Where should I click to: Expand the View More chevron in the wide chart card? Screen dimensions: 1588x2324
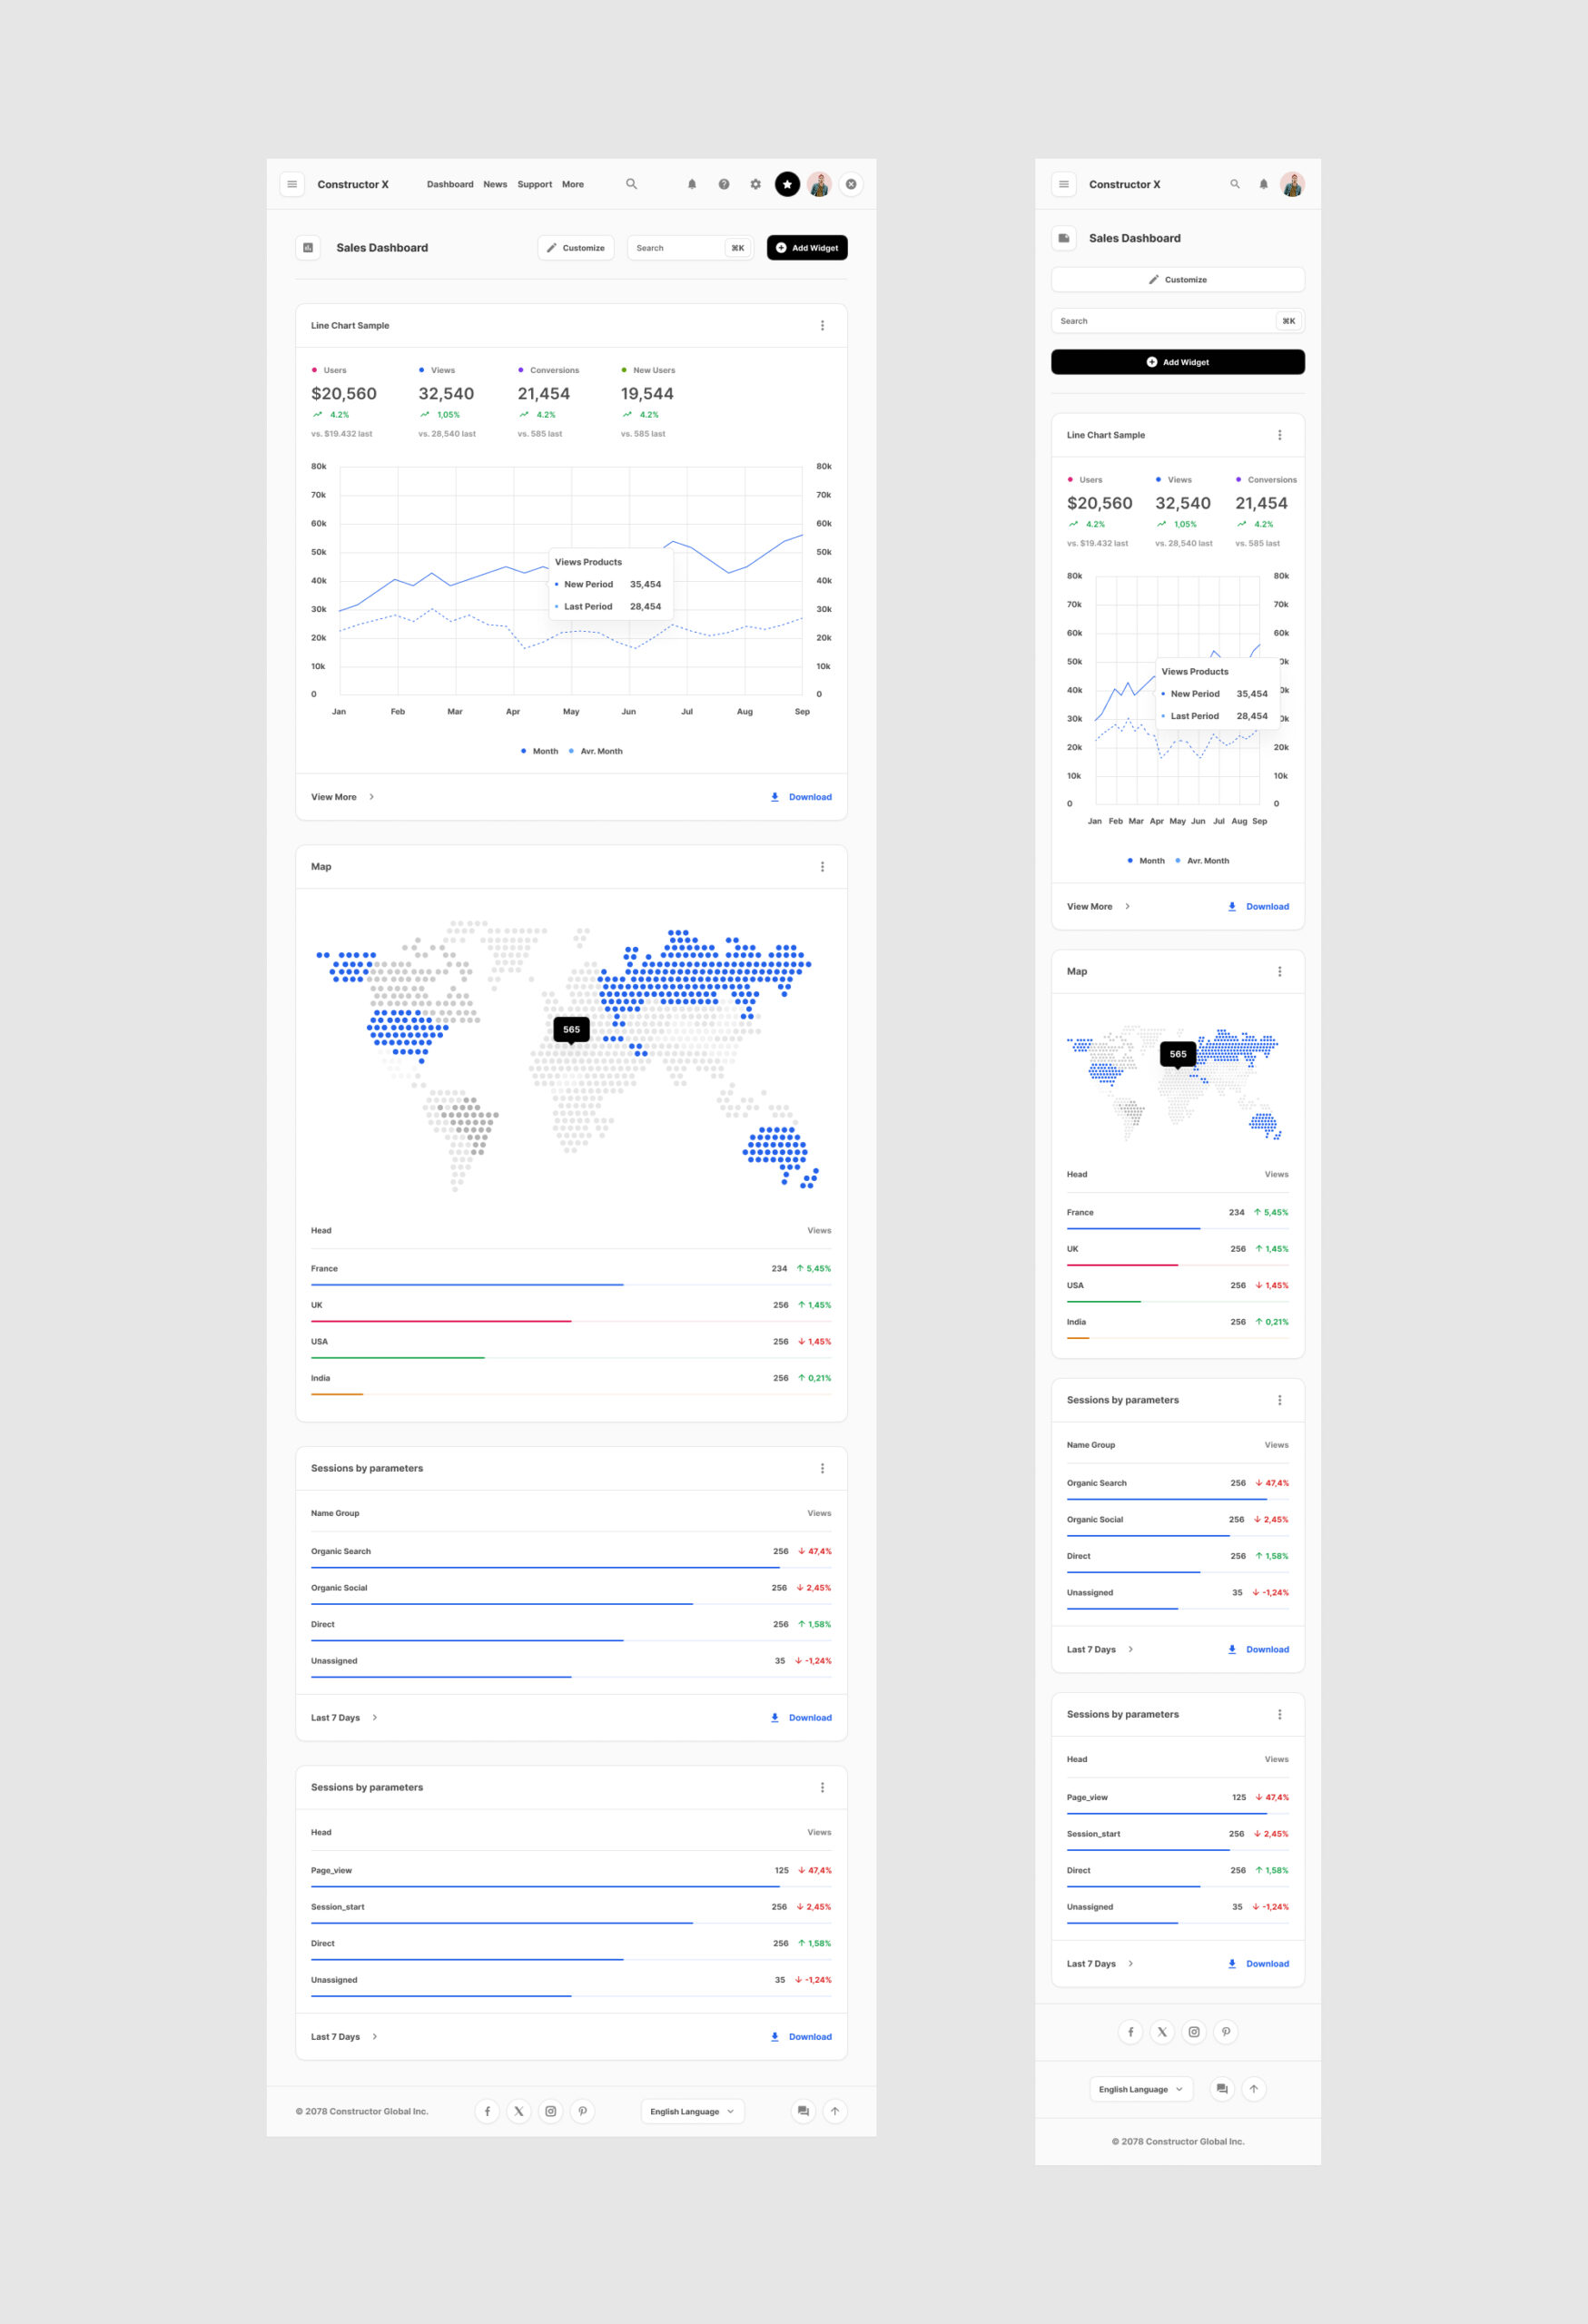[372, 797]
